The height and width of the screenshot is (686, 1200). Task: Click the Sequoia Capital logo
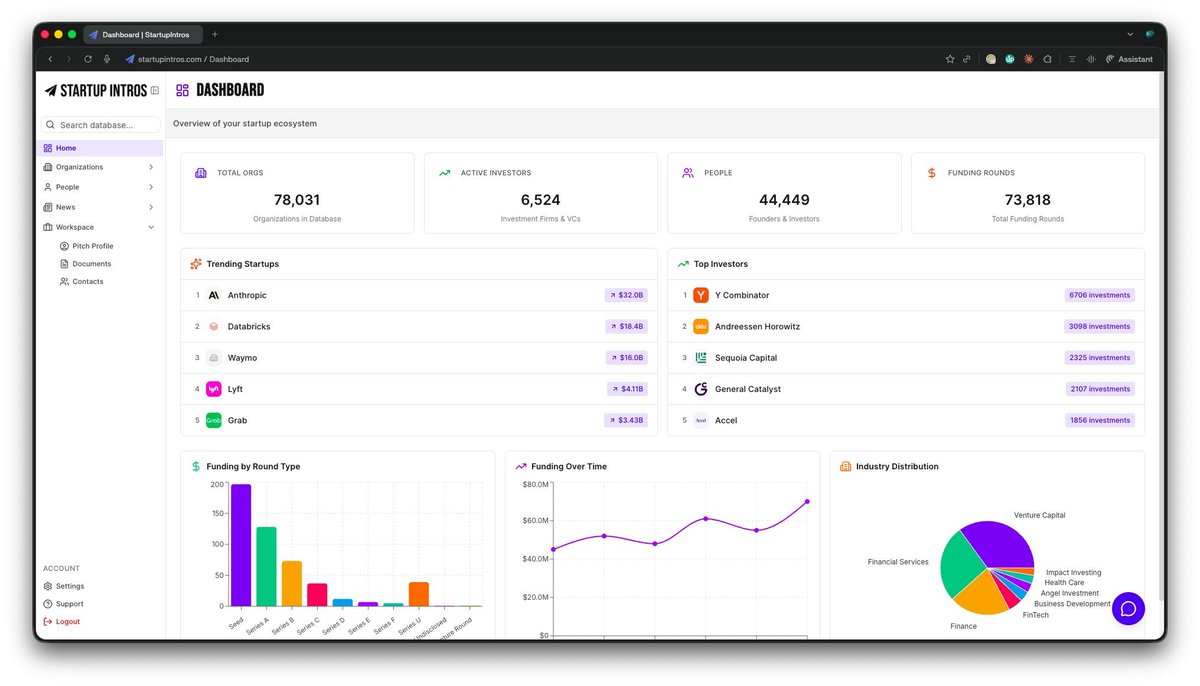[x=701, y=357]
